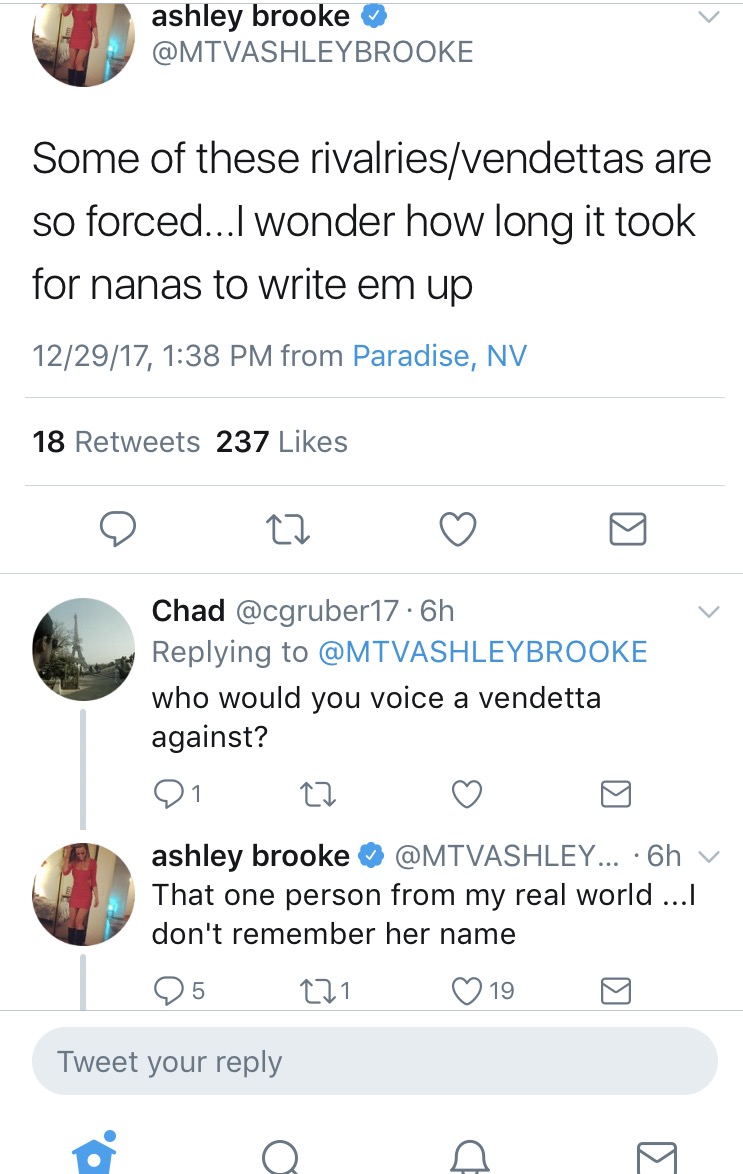The image size is (743, 1174).
Task: Retweet ashley brooke's real world reply
Action: [x=318, y=991]
